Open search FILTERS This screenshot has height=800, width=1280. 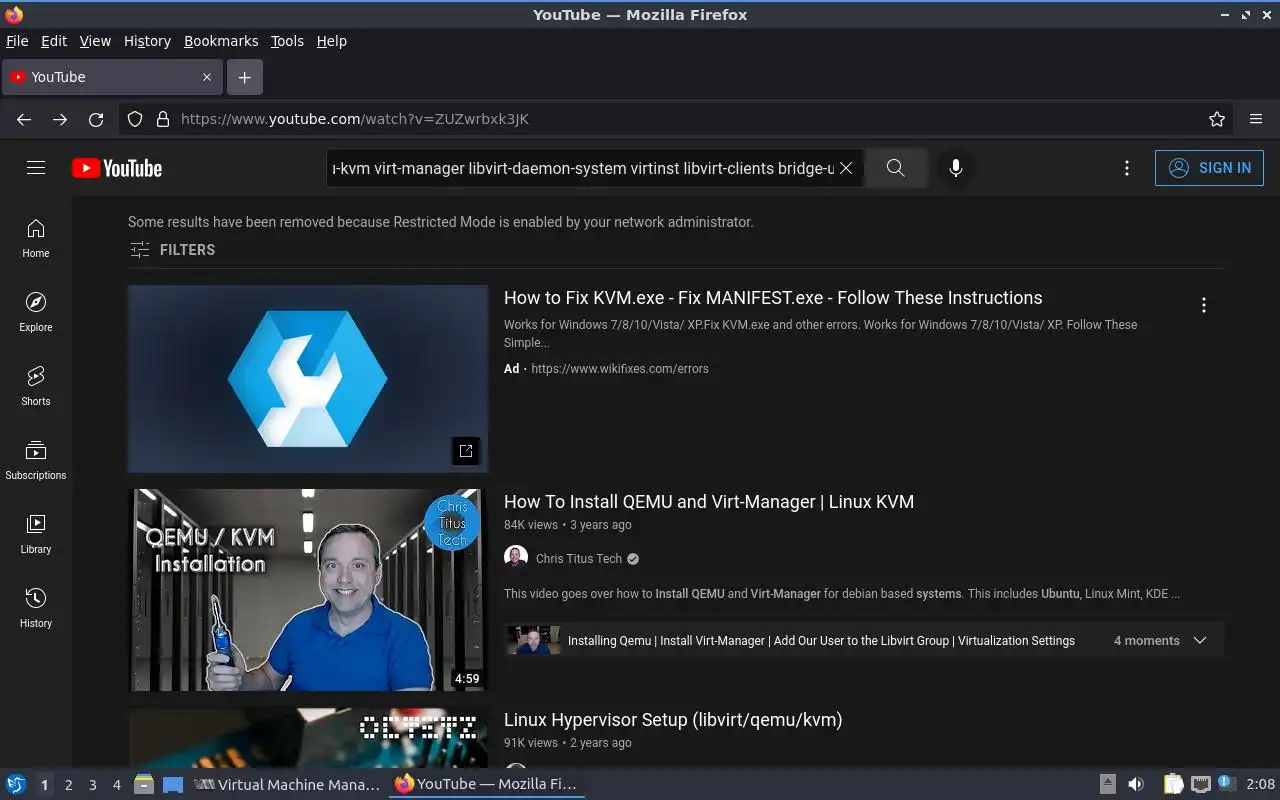tap(172, 250)
